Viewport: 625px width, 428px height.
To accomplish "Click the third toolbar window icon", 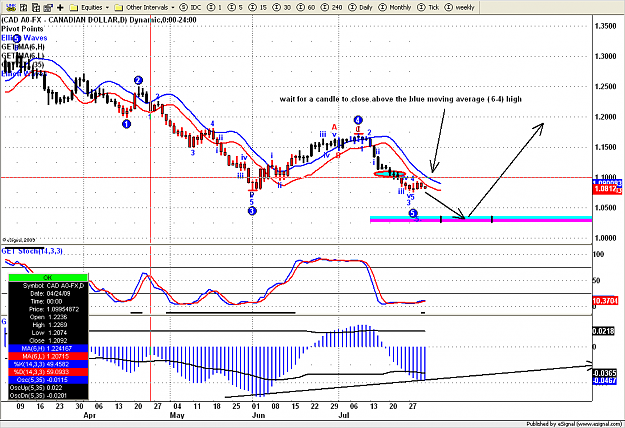I will (x=36, y=7).
